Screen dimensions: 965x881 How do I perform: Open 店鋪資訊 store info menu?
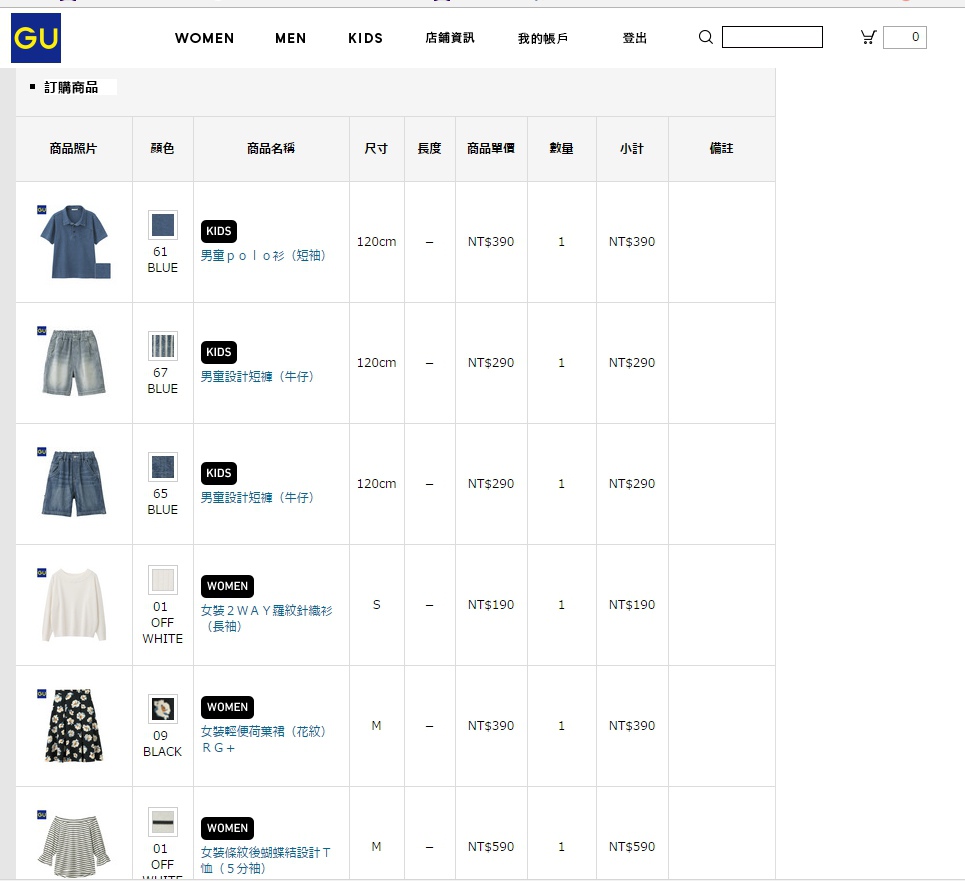point(450,38)
